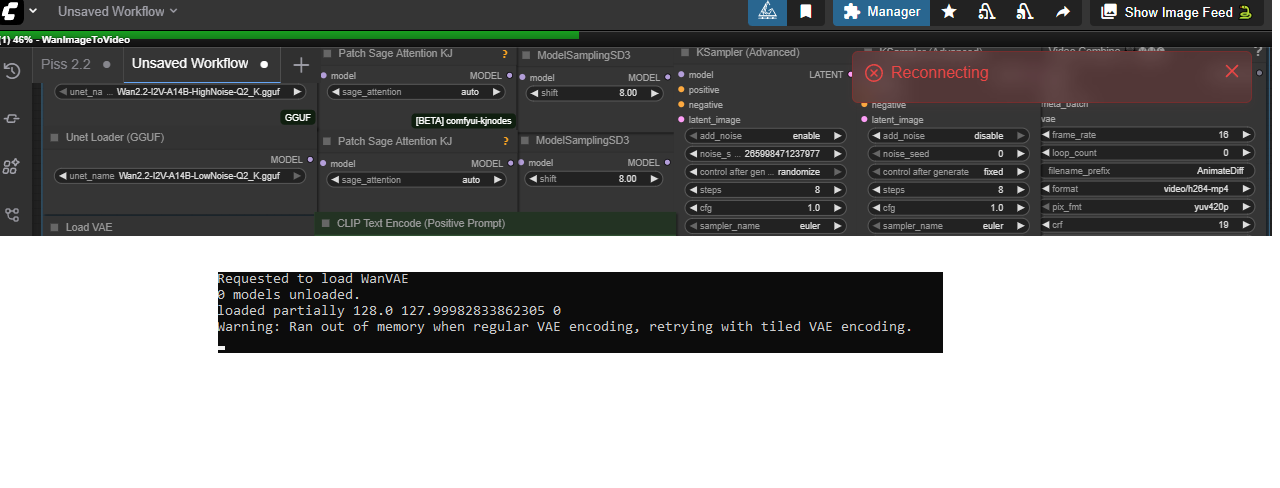Click the GGUF badge
The height and width of the screenshot is (488, 1280).
(298, 117)
